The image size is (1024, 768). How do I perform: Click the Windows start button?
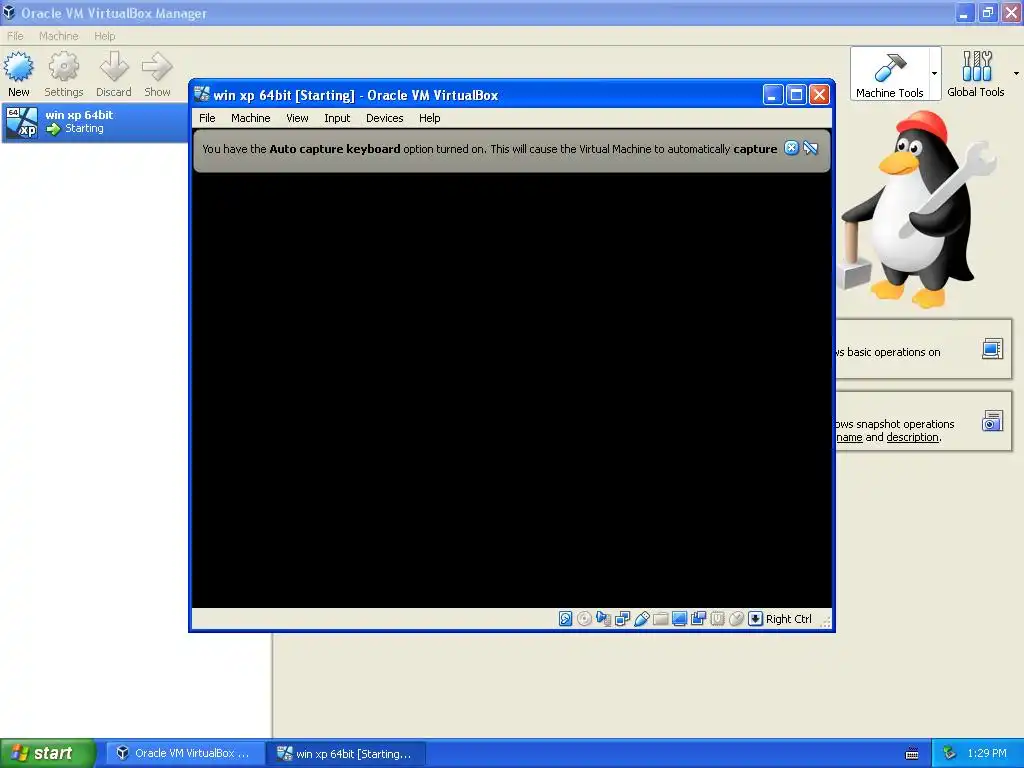pyautogui.click(x=48, y=753)
